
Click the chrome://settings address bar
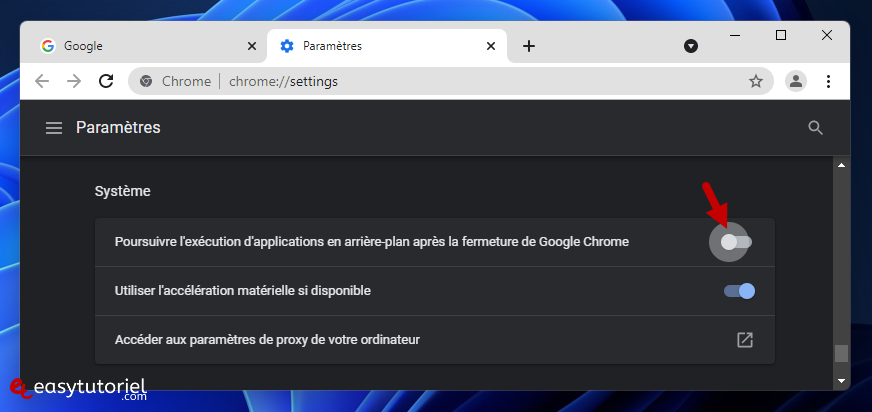[450, 82]
